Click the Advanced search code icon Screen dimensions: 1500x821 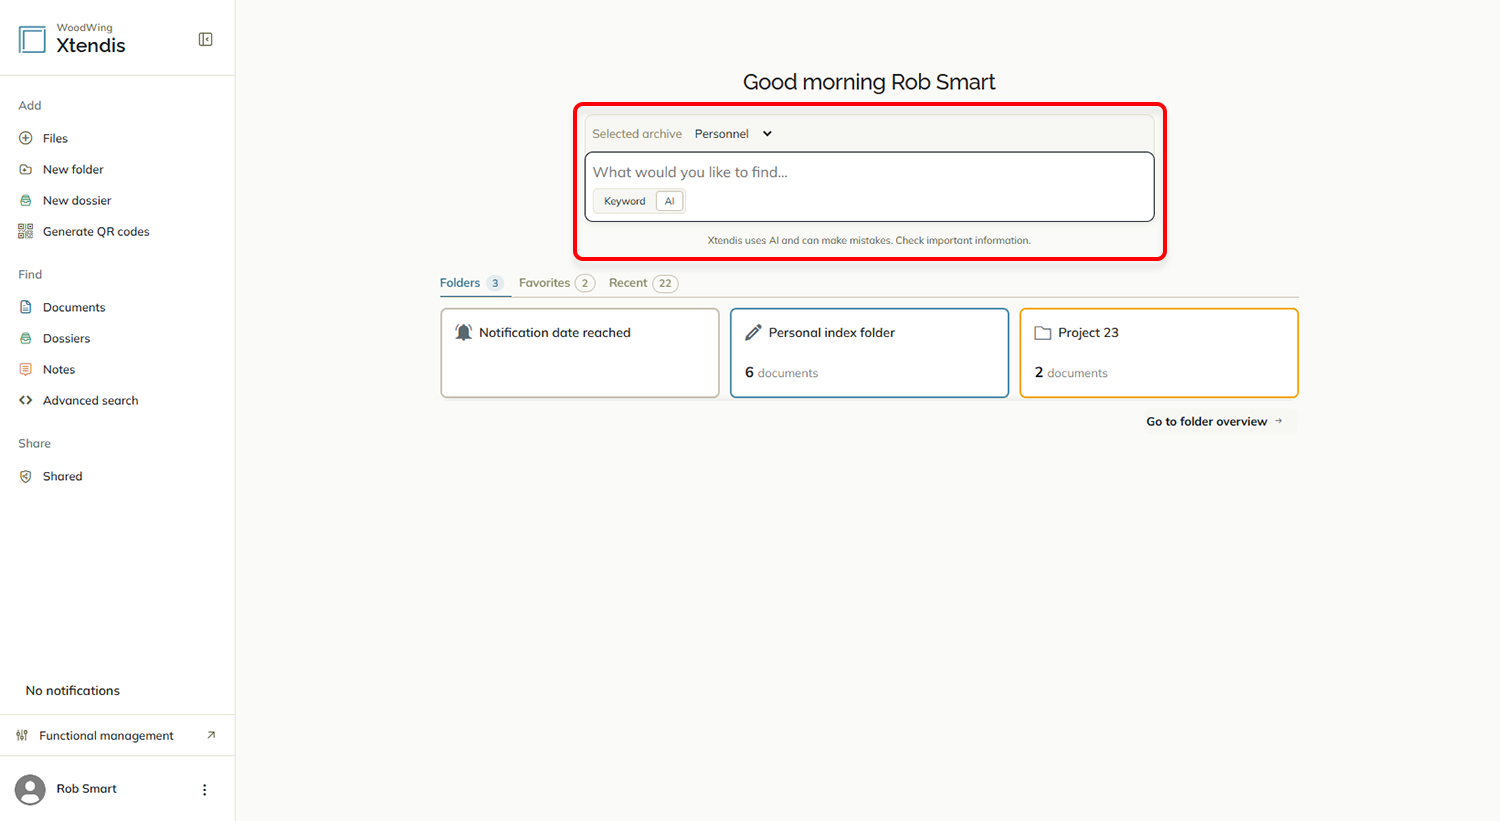[x=26, y=400]
